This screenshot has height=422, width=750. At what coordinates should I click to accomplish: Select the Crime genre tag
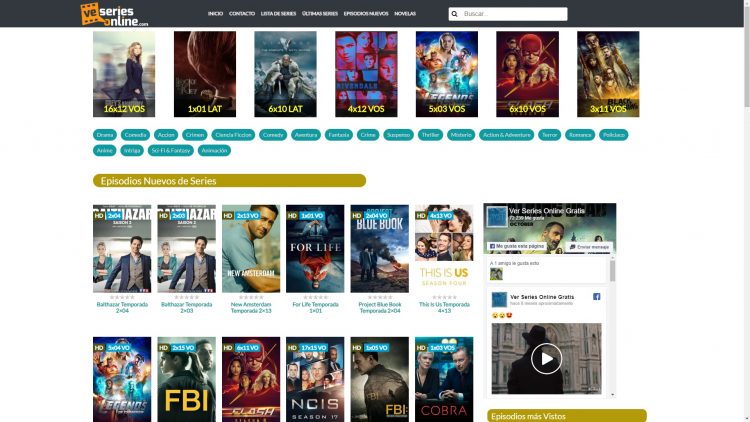[x=368, y=135]
